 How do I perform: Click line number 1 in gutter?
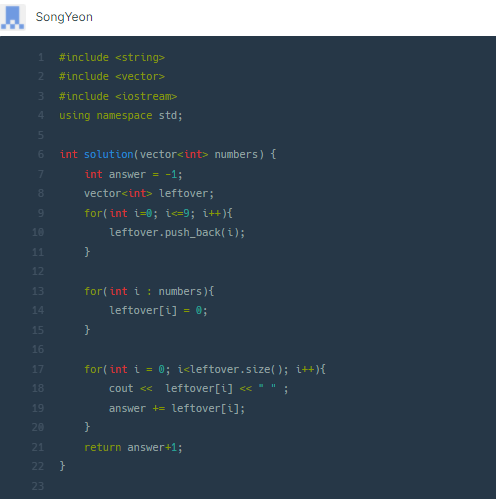[41, 57]
